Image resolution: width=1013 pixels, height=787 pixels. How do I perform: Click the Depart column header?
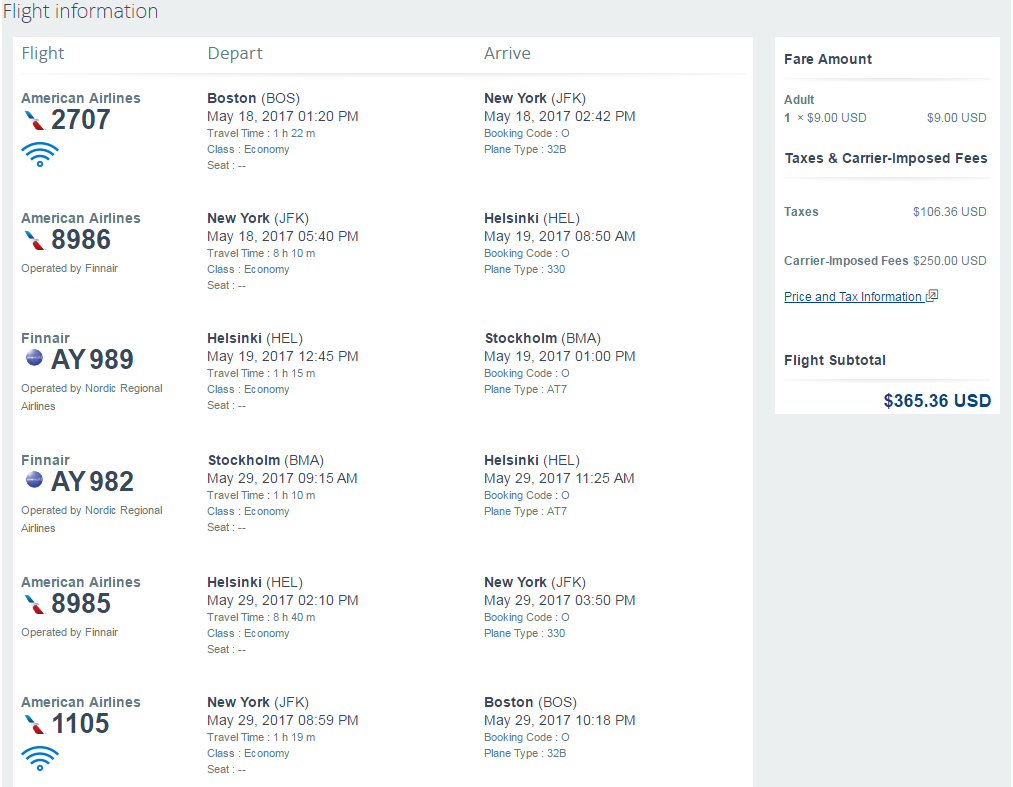[235, 53]
